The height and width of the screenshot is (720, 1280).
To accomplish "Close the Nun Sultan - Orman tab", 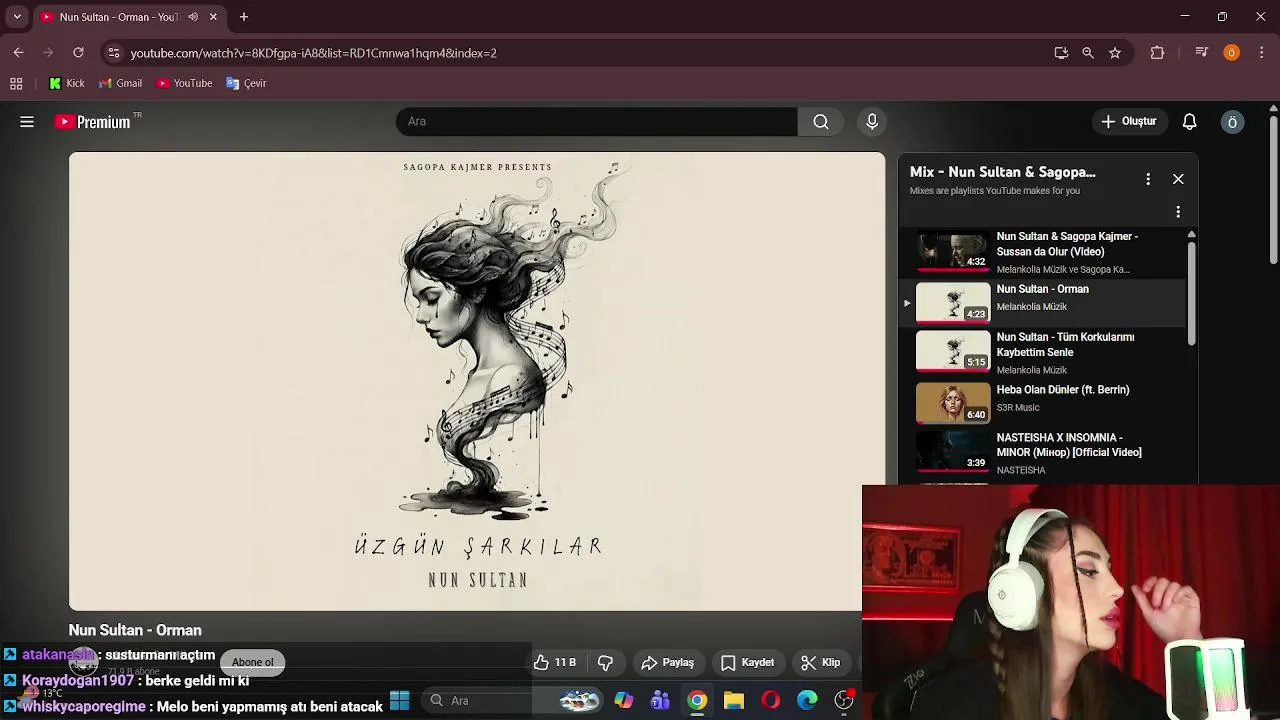I will tap(213, 17).
